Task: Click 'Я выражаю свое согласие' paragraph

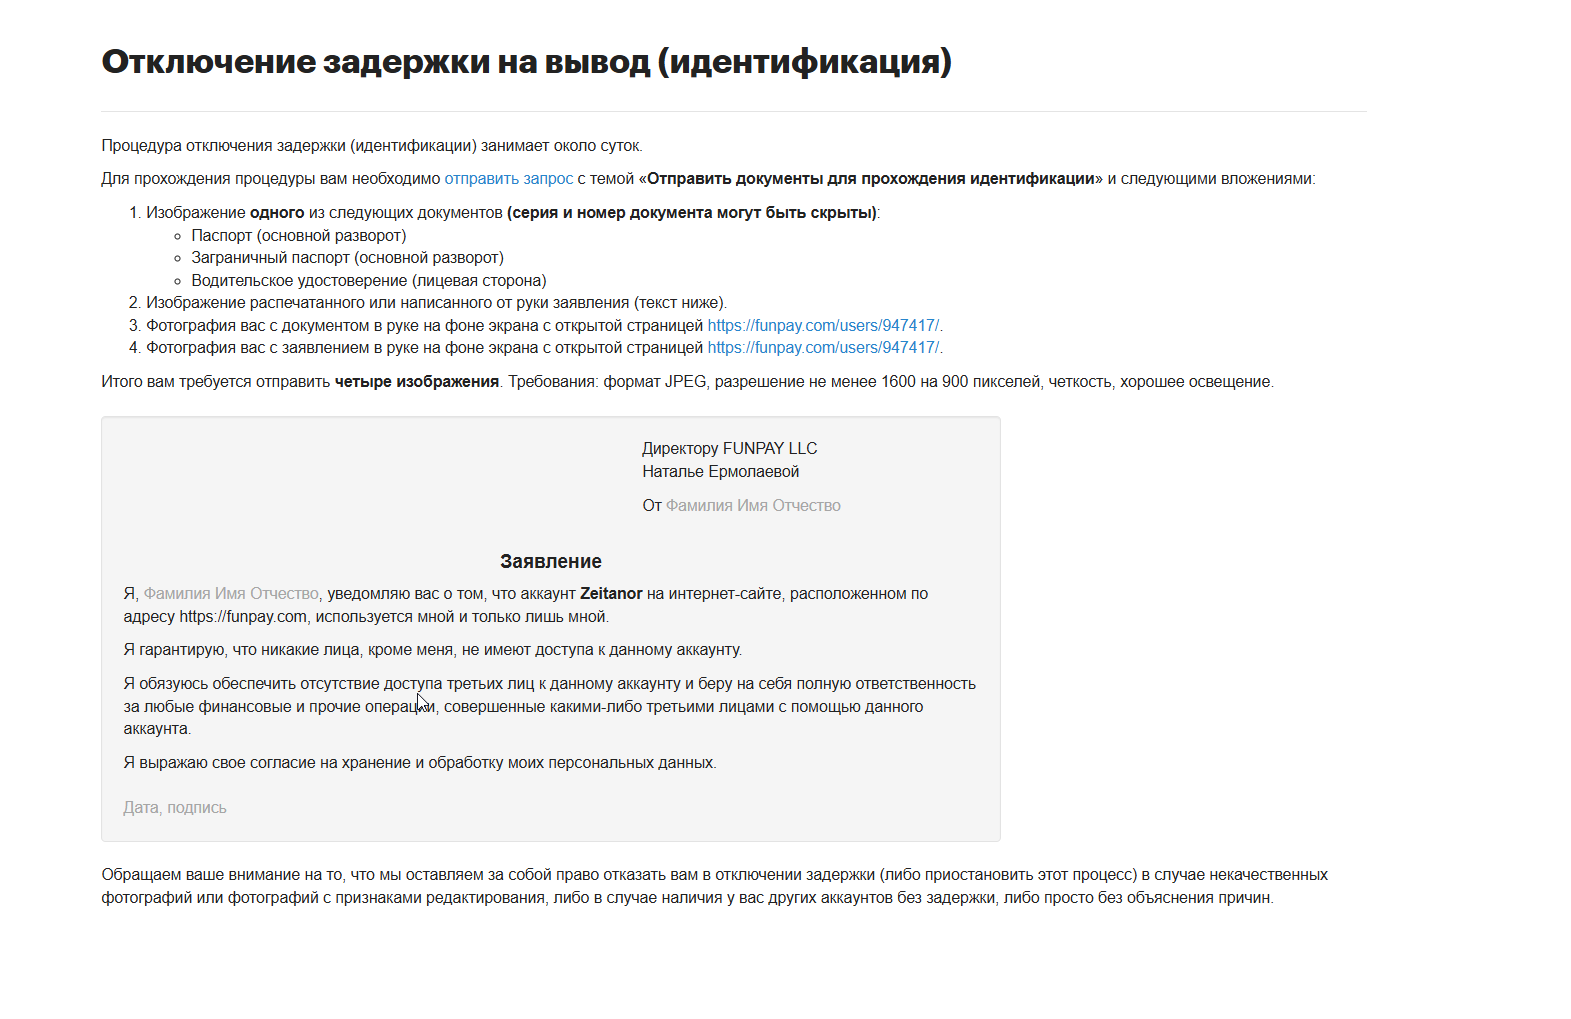Action: [x=420, y=763]
